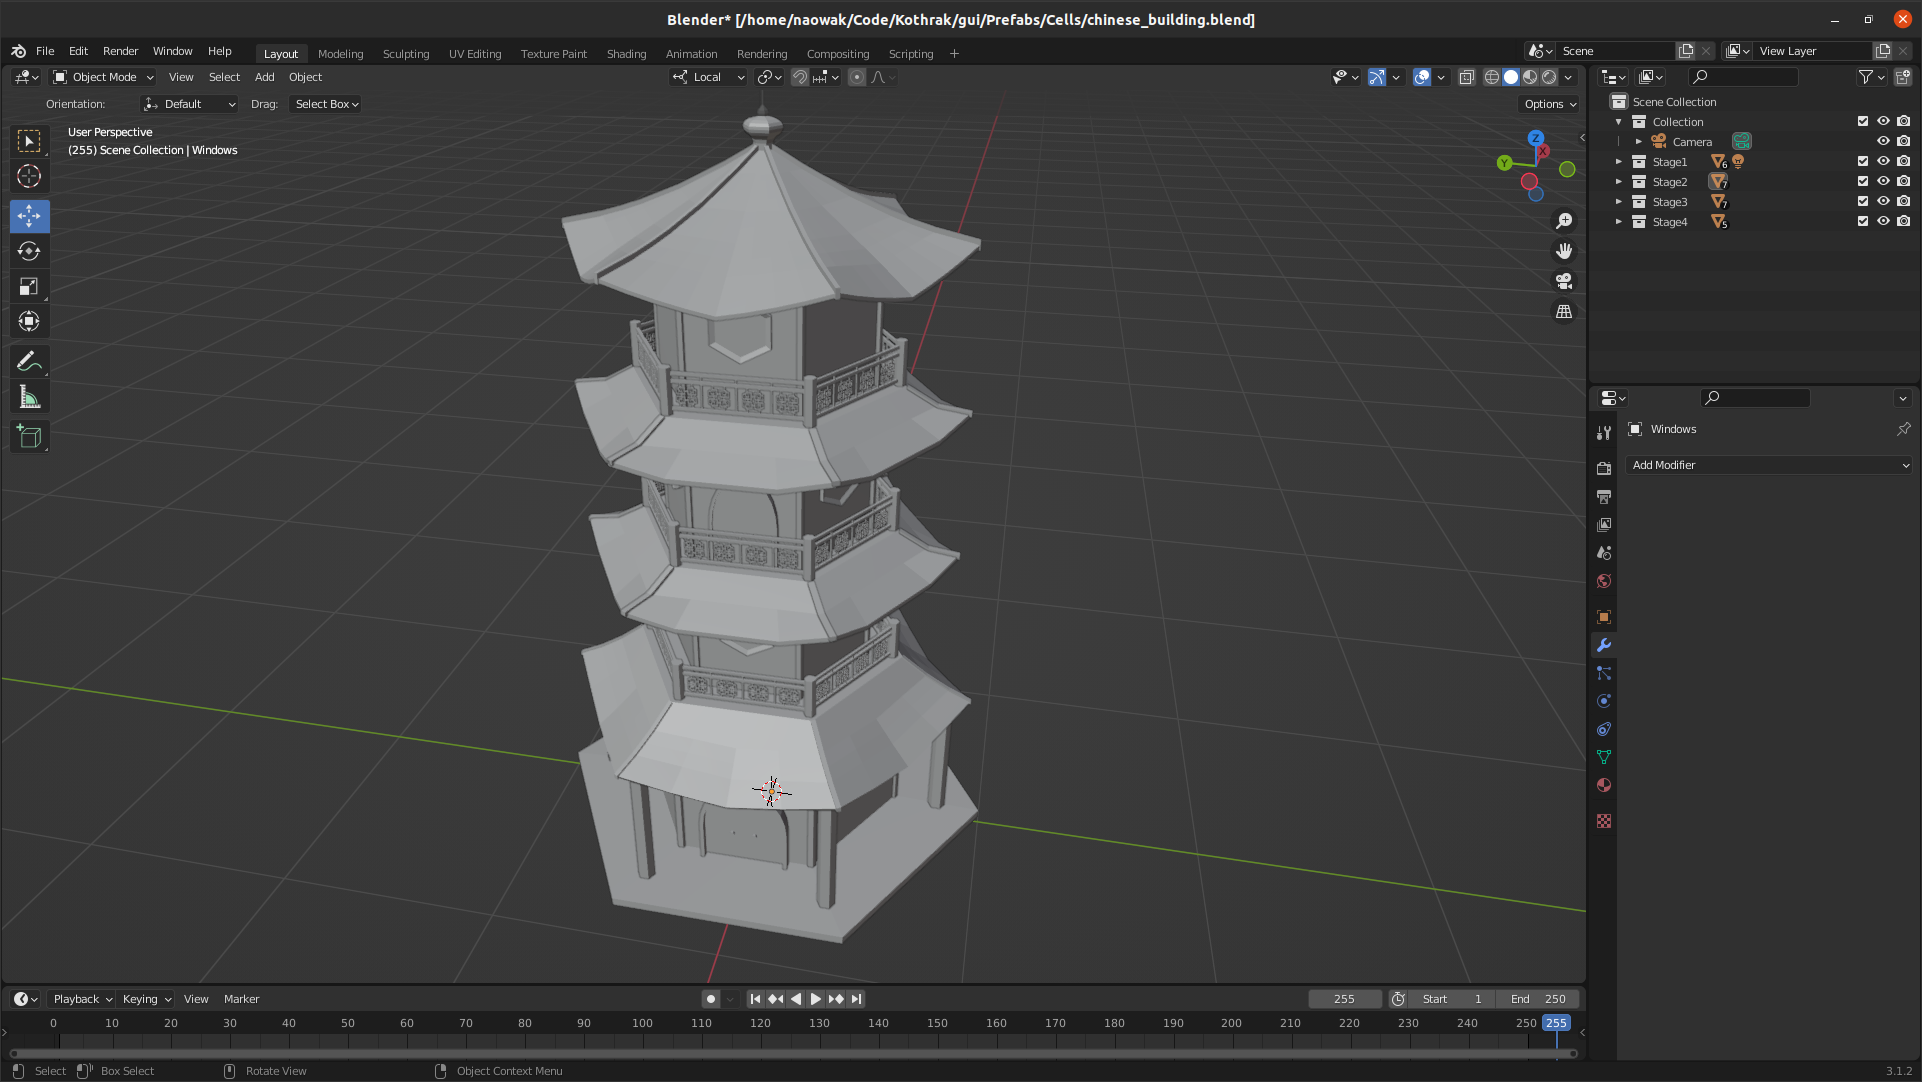Select the Transform tool
This screenshot has height=1082, width=1922.
point(29,321)
